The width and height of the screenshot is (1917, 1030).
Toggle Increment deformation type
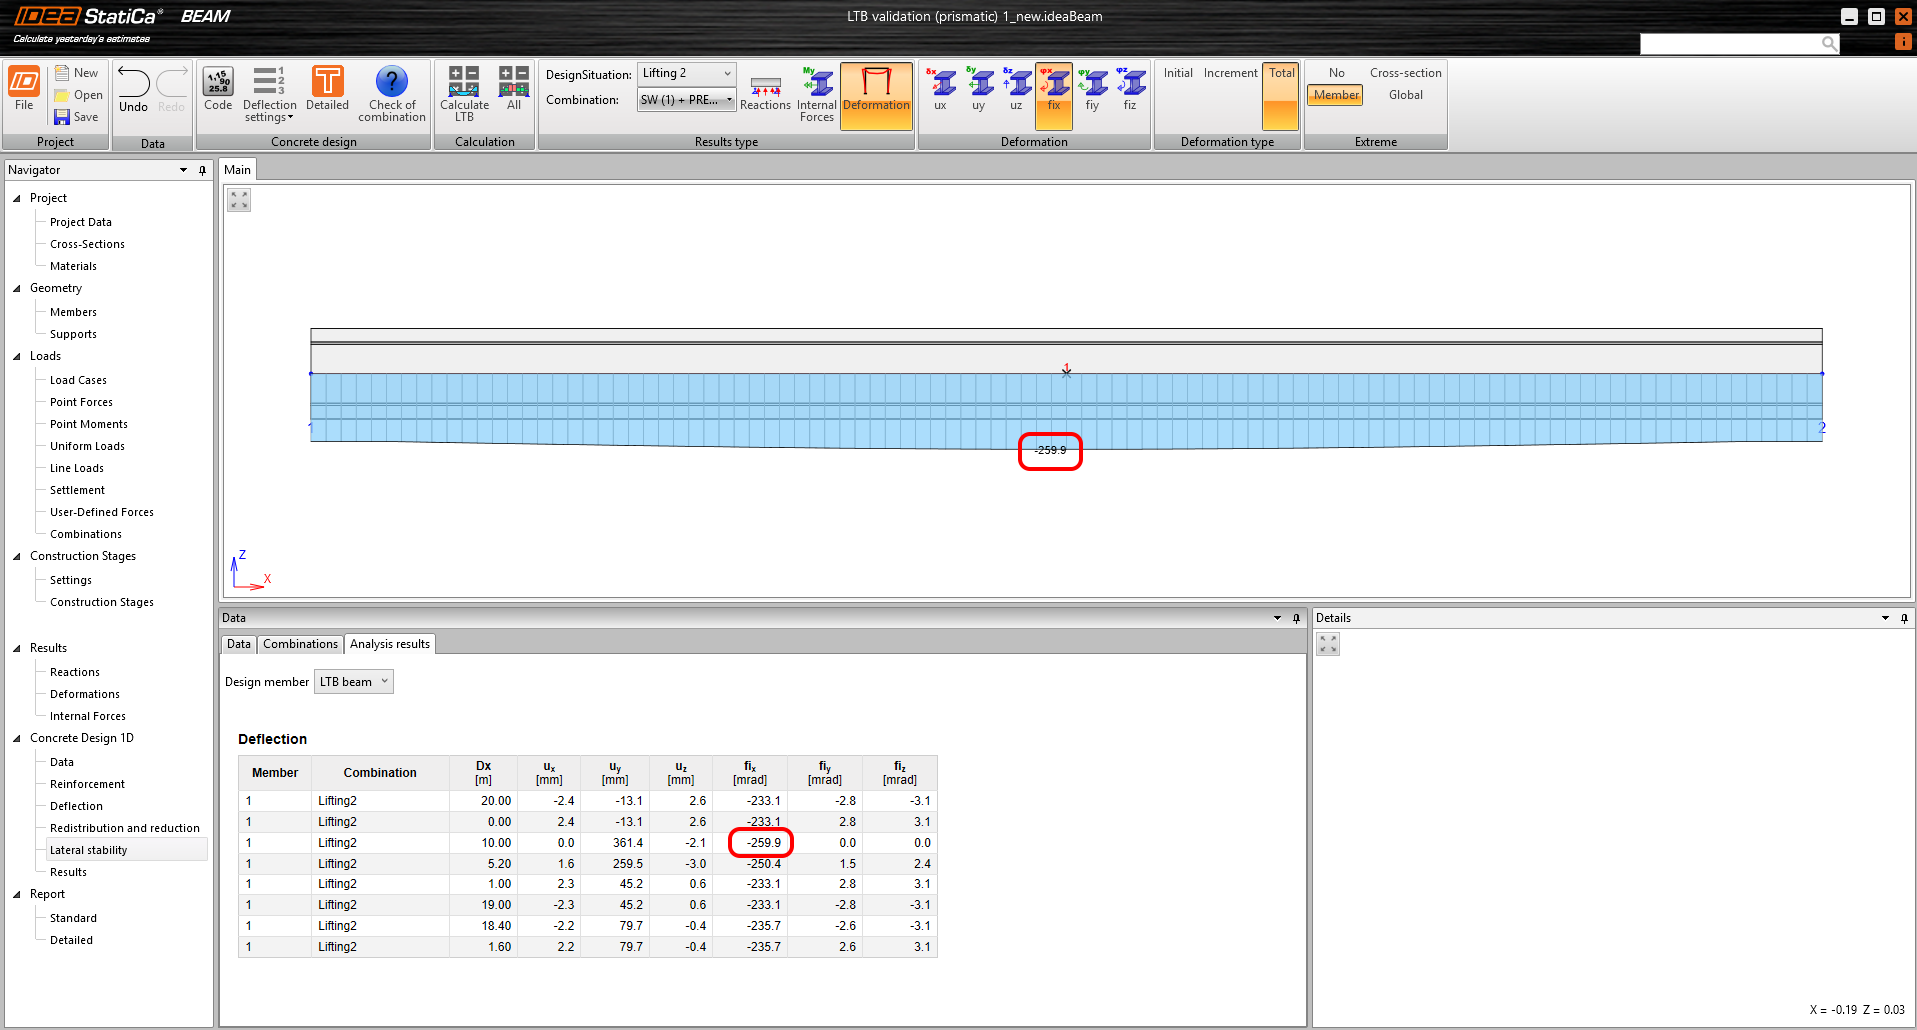[x=1230, y=73]
